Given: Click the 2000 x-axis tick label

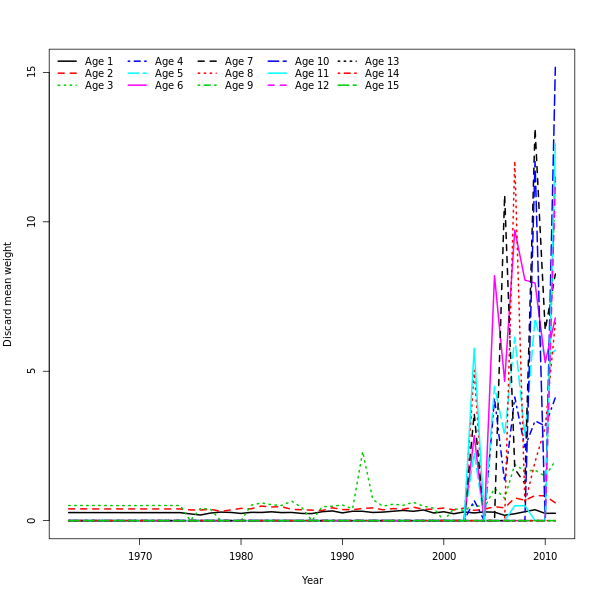Looking at the screenshot, I should point(444,555).
